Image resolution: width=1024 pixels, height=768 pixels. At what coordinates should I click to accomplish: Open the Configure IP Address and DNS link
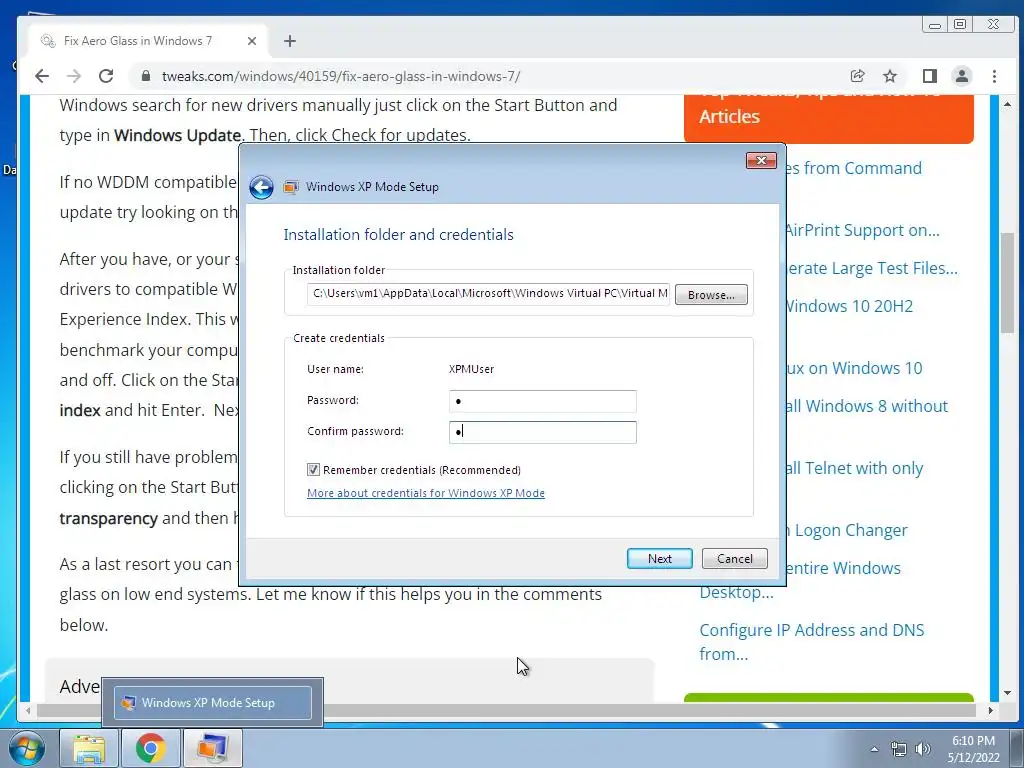tap(812, 642)
